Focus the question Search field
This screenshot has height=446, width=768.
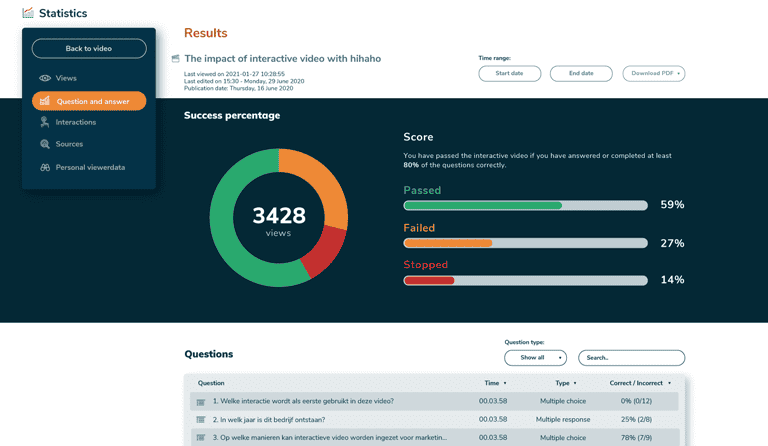click(x=631, y=358)
